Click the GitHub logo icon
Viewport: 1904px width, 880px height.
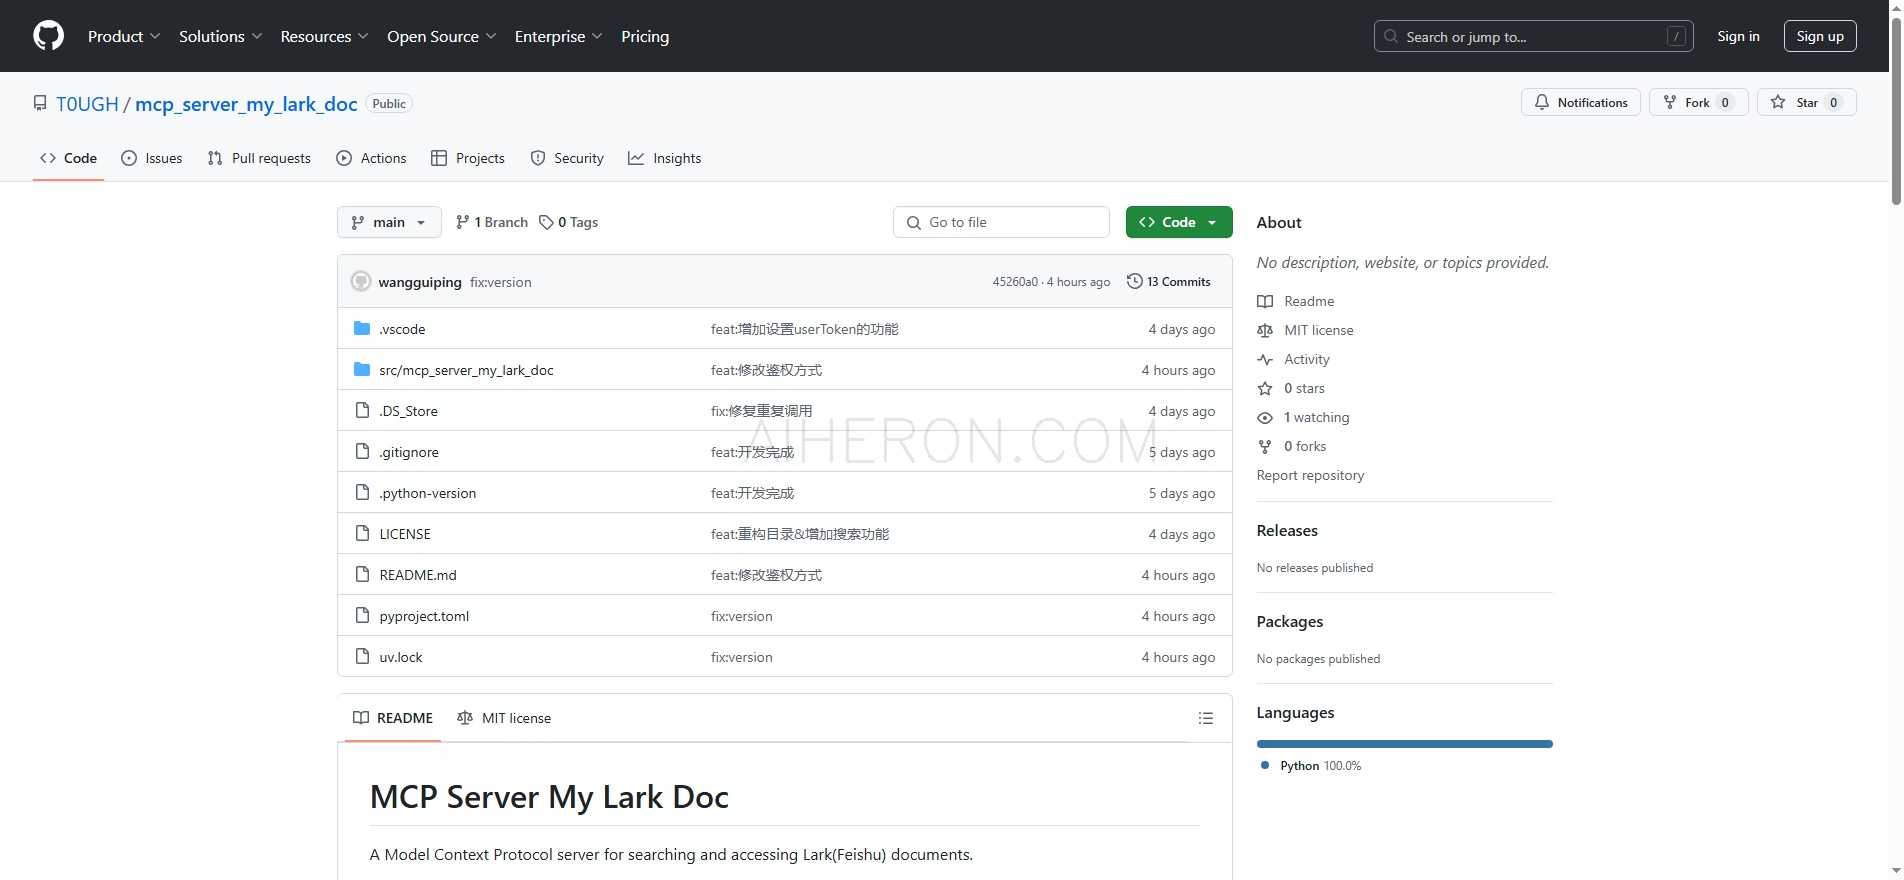coord(48,36)
